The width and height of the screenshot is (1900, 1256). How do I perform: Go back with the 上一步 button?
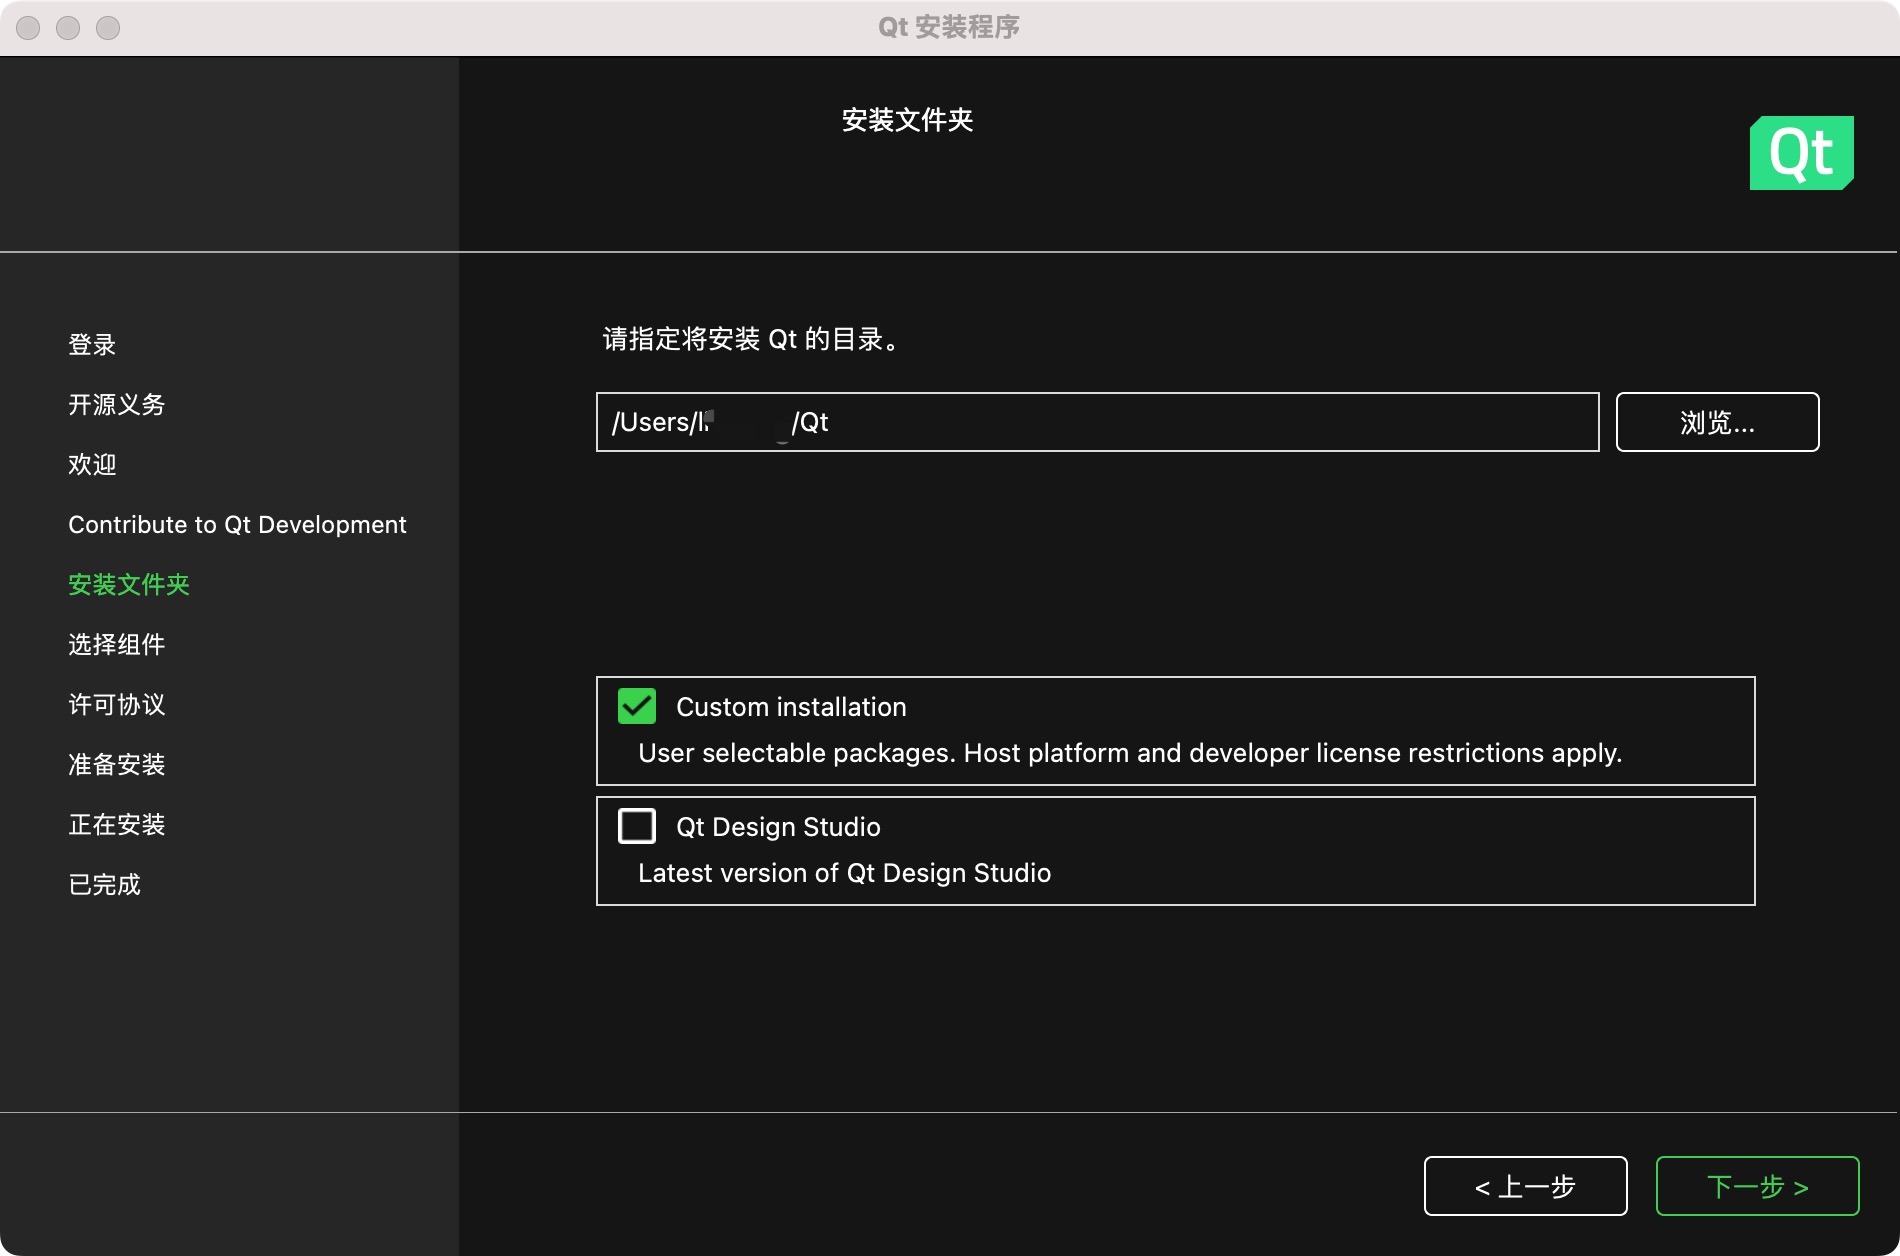1525,1186
